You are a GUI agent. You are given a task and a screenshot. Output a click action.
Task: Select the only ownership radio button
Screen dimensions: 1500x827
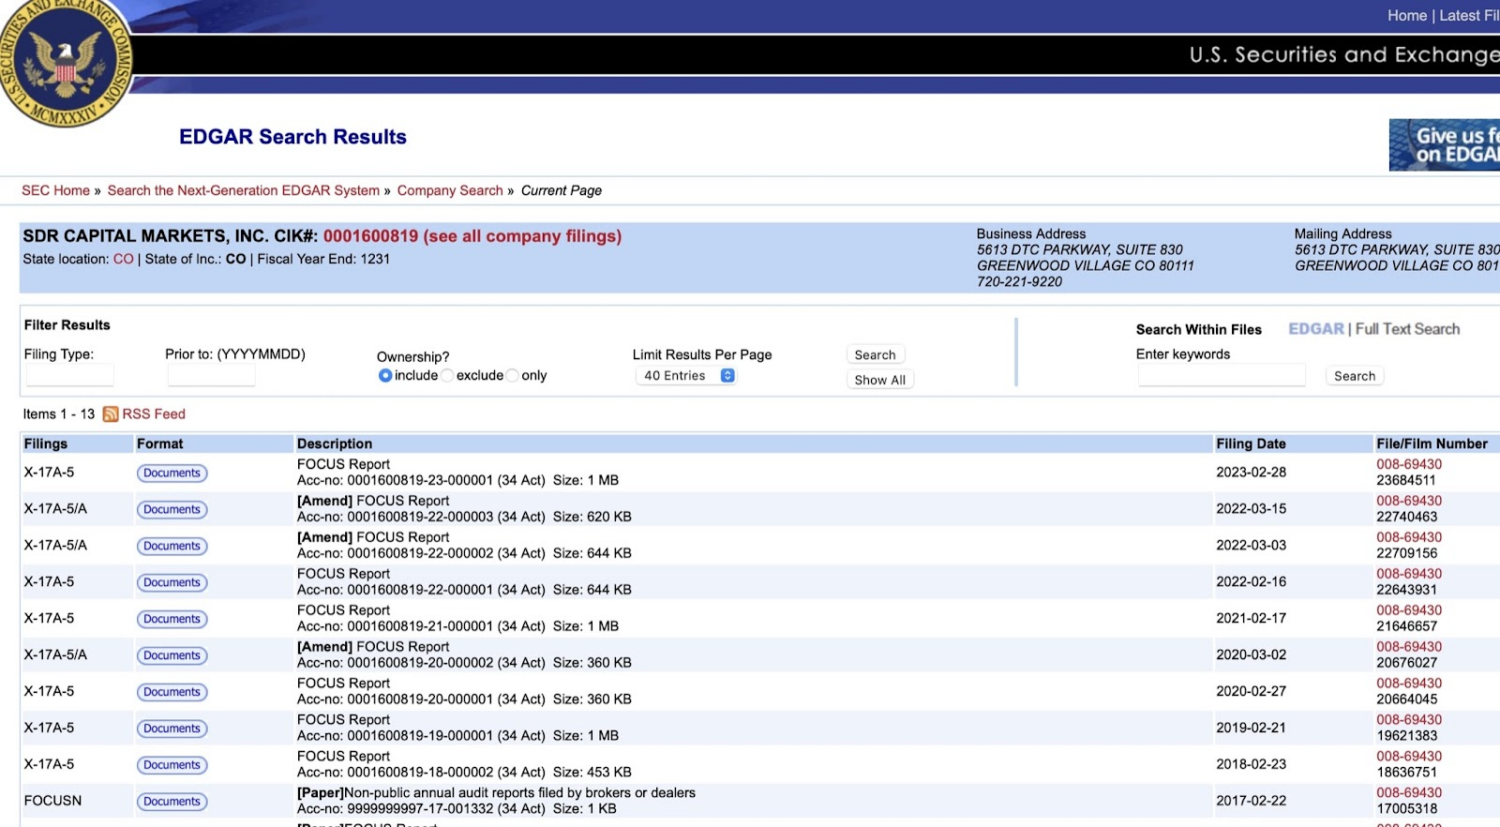[512, 376]
